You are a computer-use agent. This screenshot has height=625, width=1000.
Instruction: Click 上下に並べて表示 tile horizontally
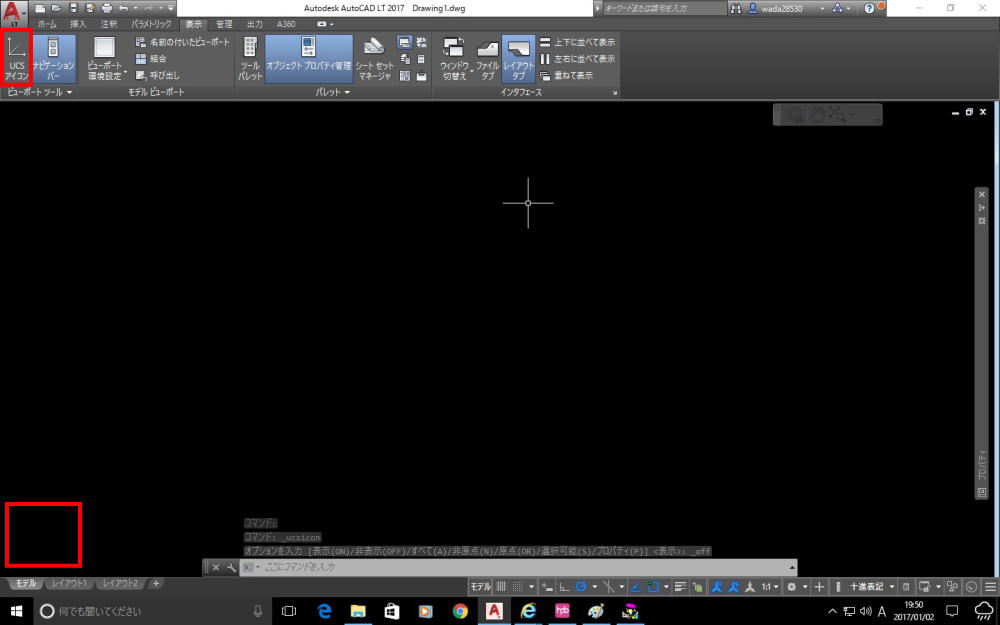click(x=577, y=42)
